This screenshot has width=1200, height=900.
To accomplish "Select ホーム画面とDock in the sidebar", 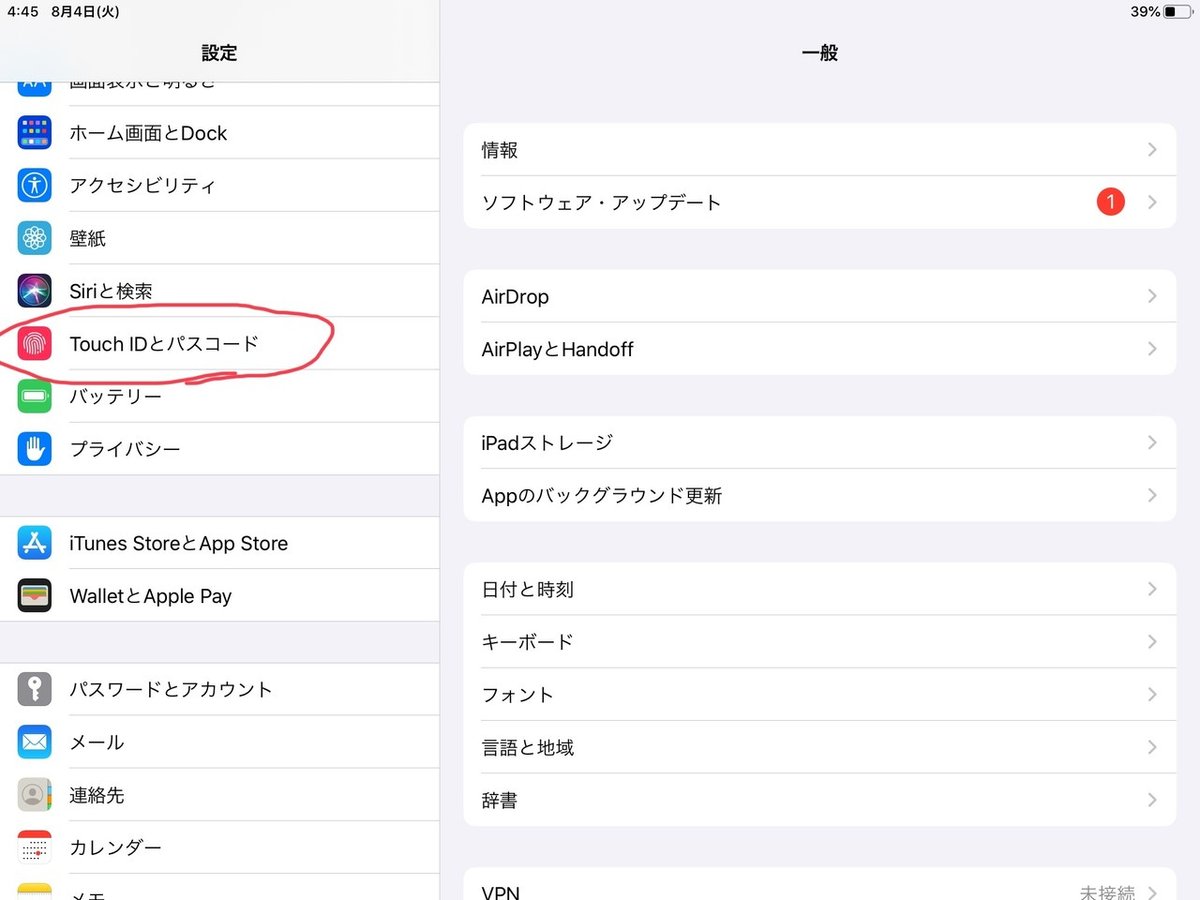I will point(150,132).
